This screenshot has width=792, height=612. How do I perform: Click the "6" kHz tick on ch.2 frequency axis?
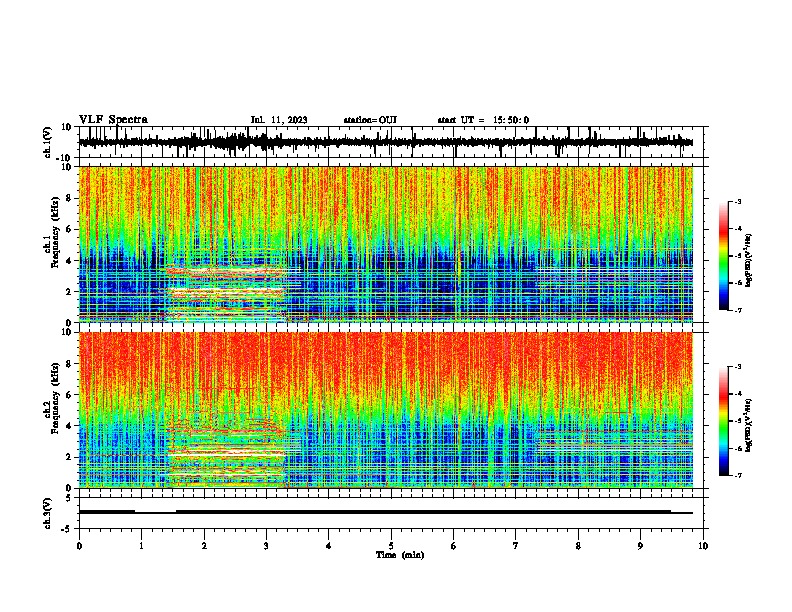tap(70, 394)
